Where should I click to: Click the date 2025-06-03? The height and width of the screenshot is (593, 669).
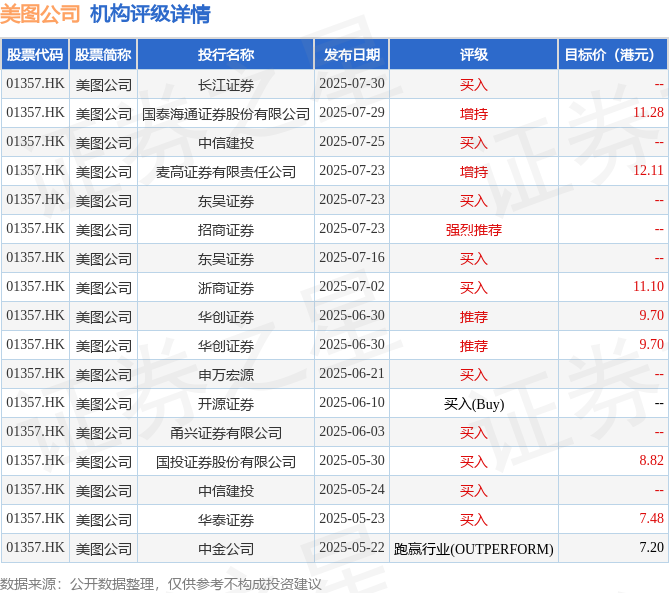[x=352, y=432]
